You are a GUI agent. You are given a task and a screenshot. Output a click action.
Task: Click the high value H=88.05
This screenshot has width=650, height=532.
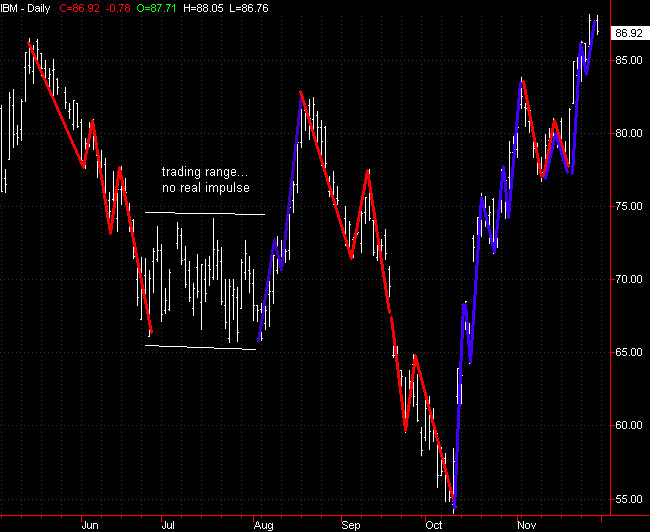pyautogui.click(x=203, y=8)
